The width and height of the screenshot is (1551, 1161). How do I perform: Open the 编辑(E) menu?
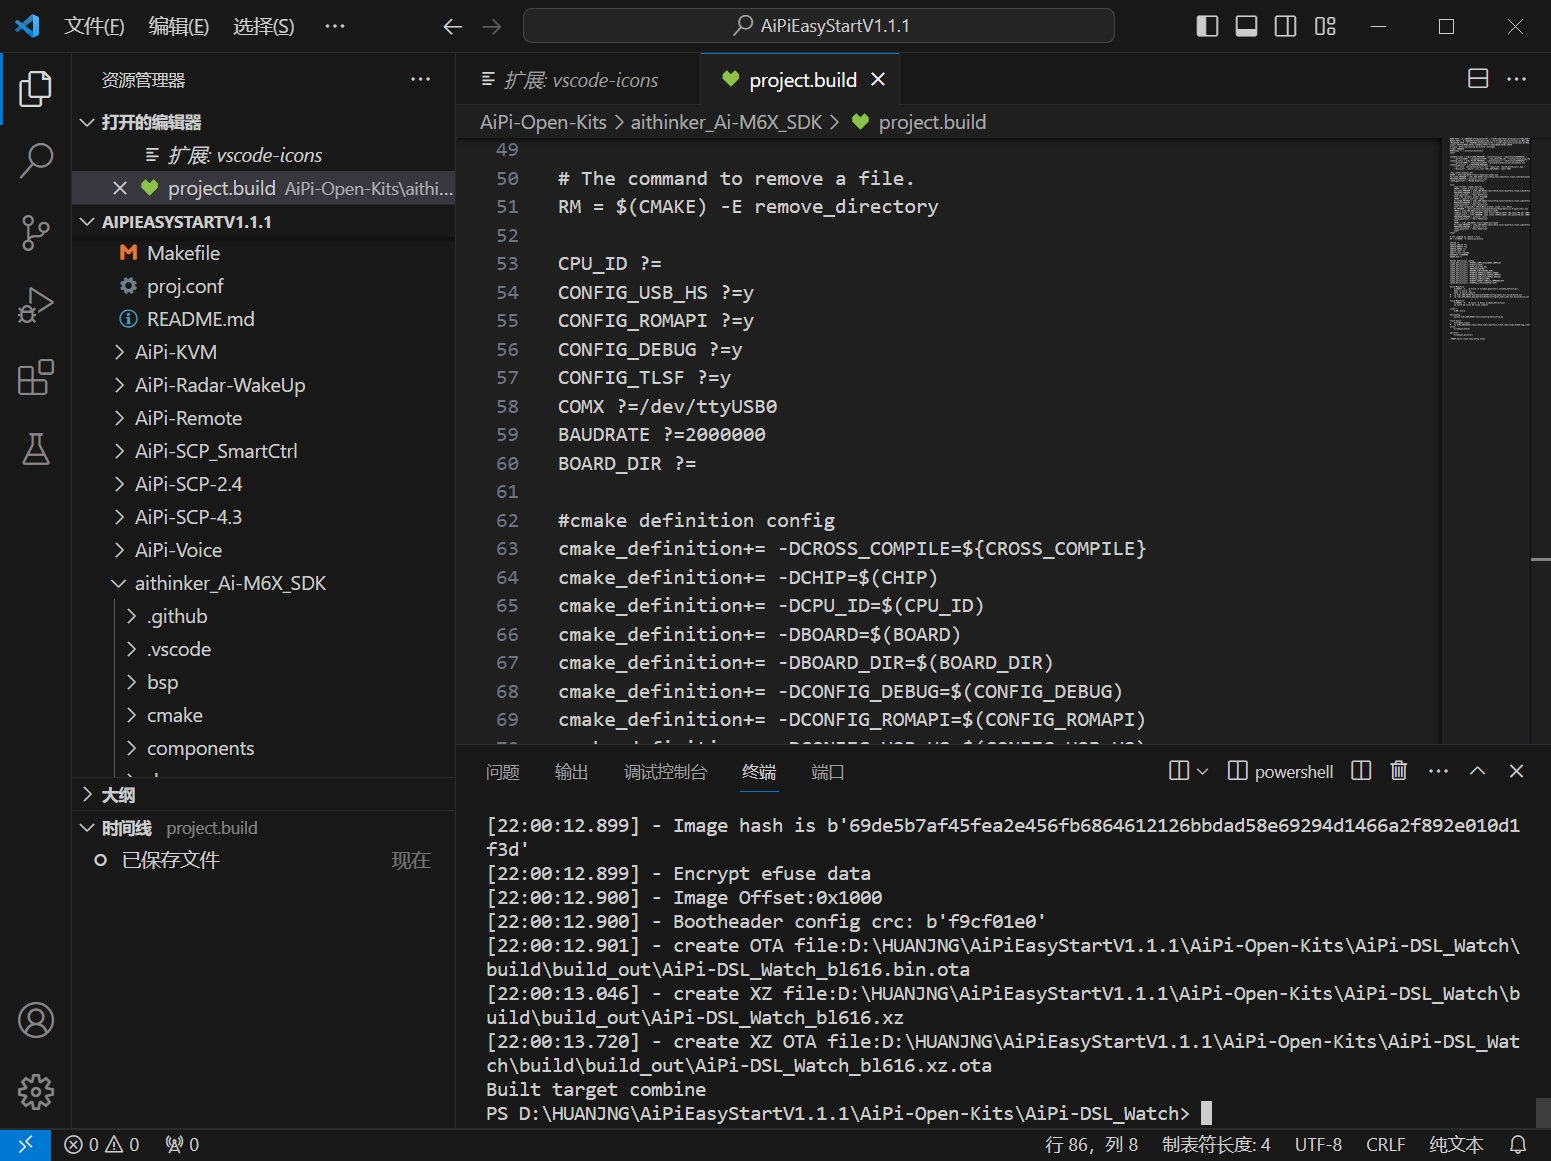(x=179, y=26)
